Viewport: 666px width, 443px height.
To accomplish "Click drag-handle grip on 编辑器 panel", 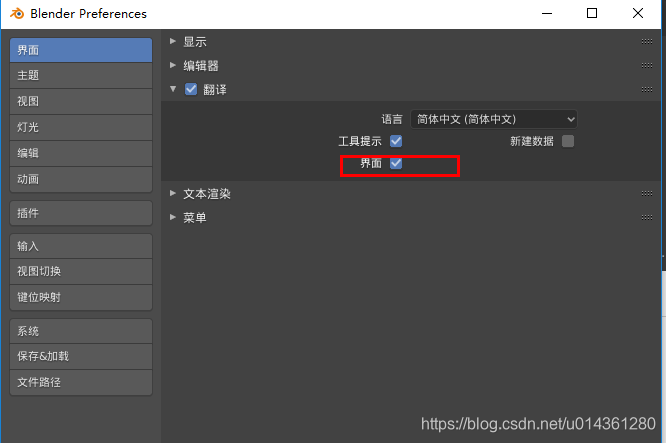I will (647, 65).
